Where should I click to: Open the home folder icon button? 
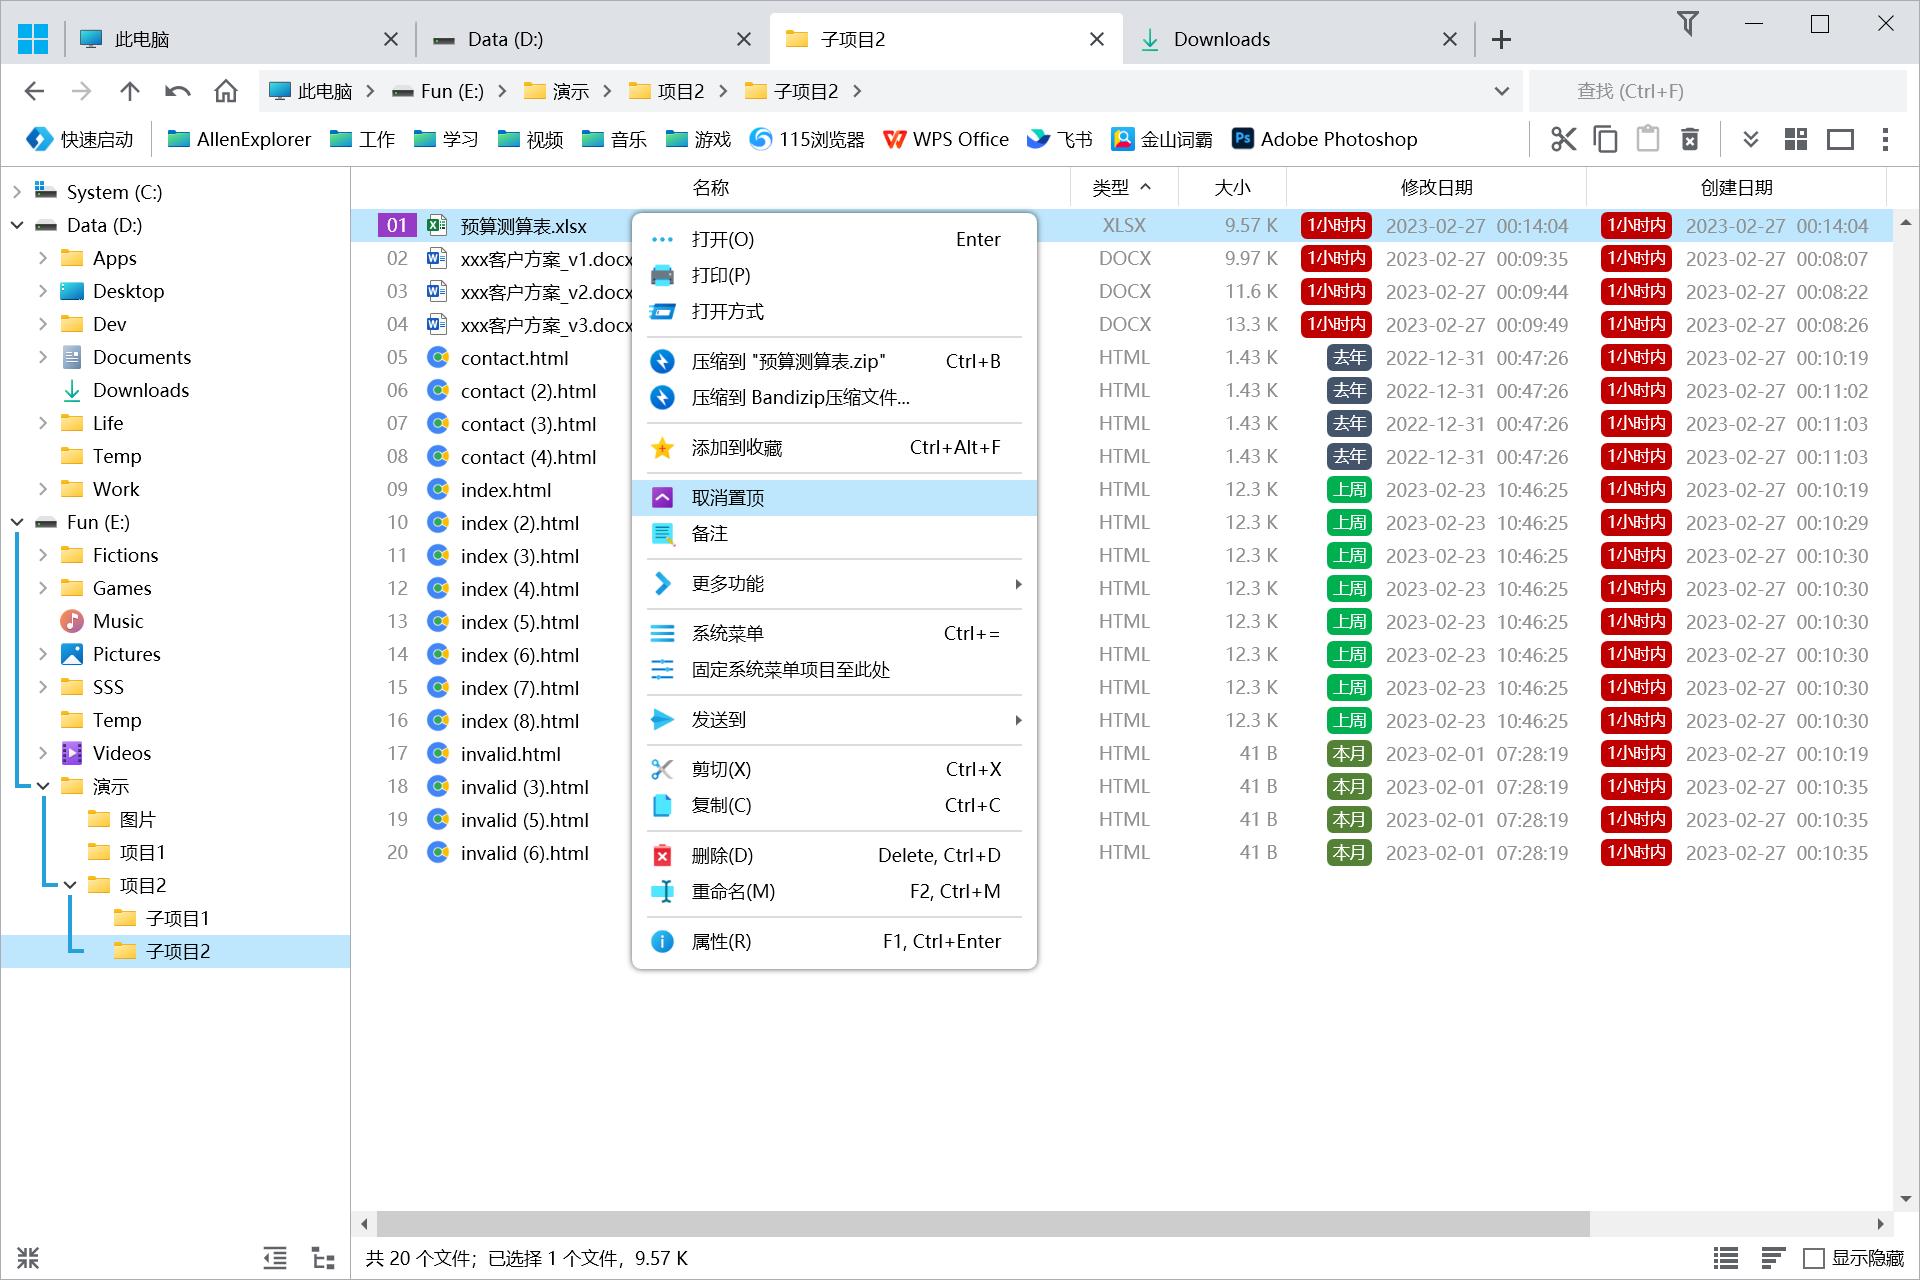[x=226, y=91]
